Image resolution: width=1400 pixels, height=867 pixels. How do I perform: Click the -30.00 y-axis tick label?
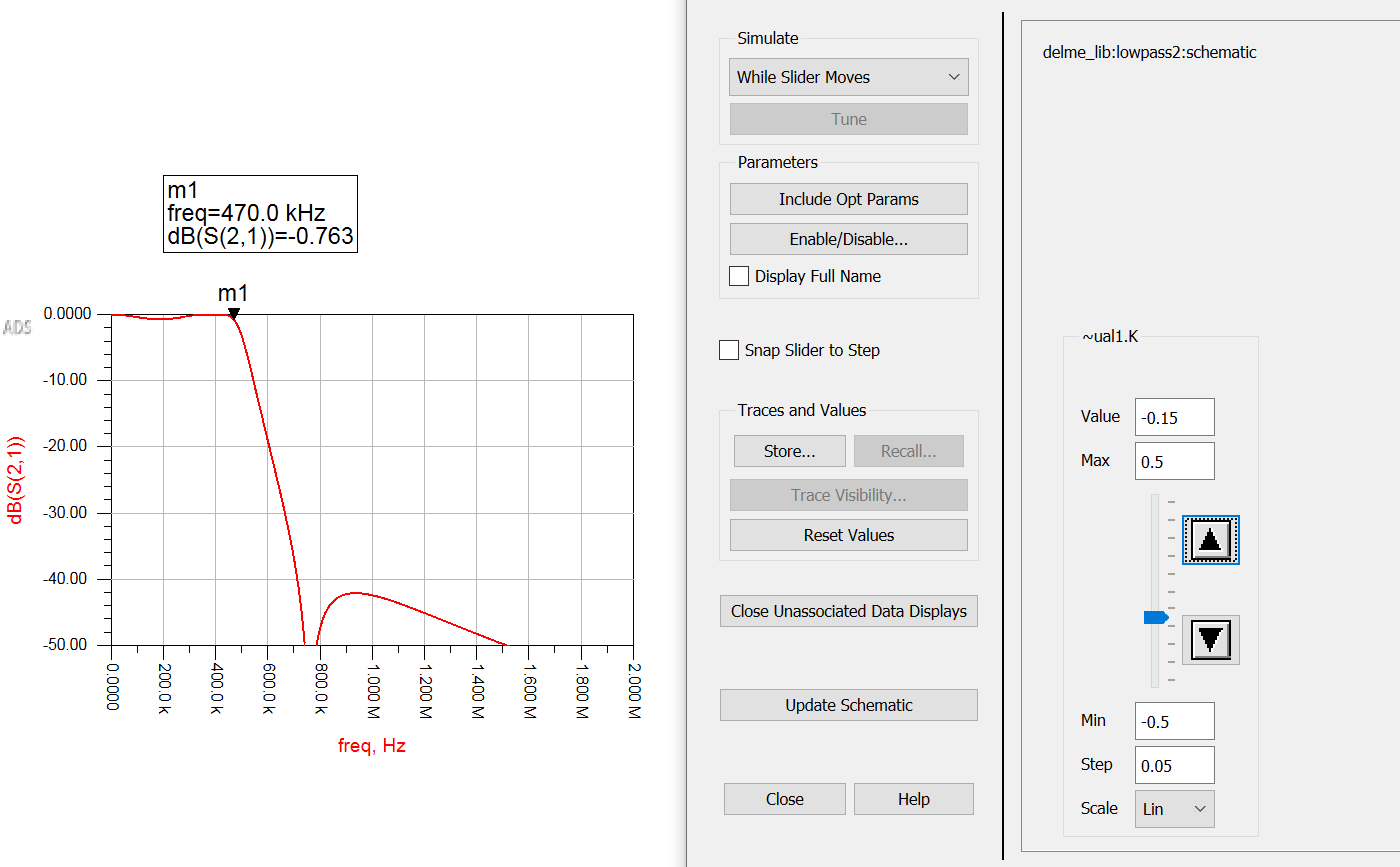coord(65,512)
